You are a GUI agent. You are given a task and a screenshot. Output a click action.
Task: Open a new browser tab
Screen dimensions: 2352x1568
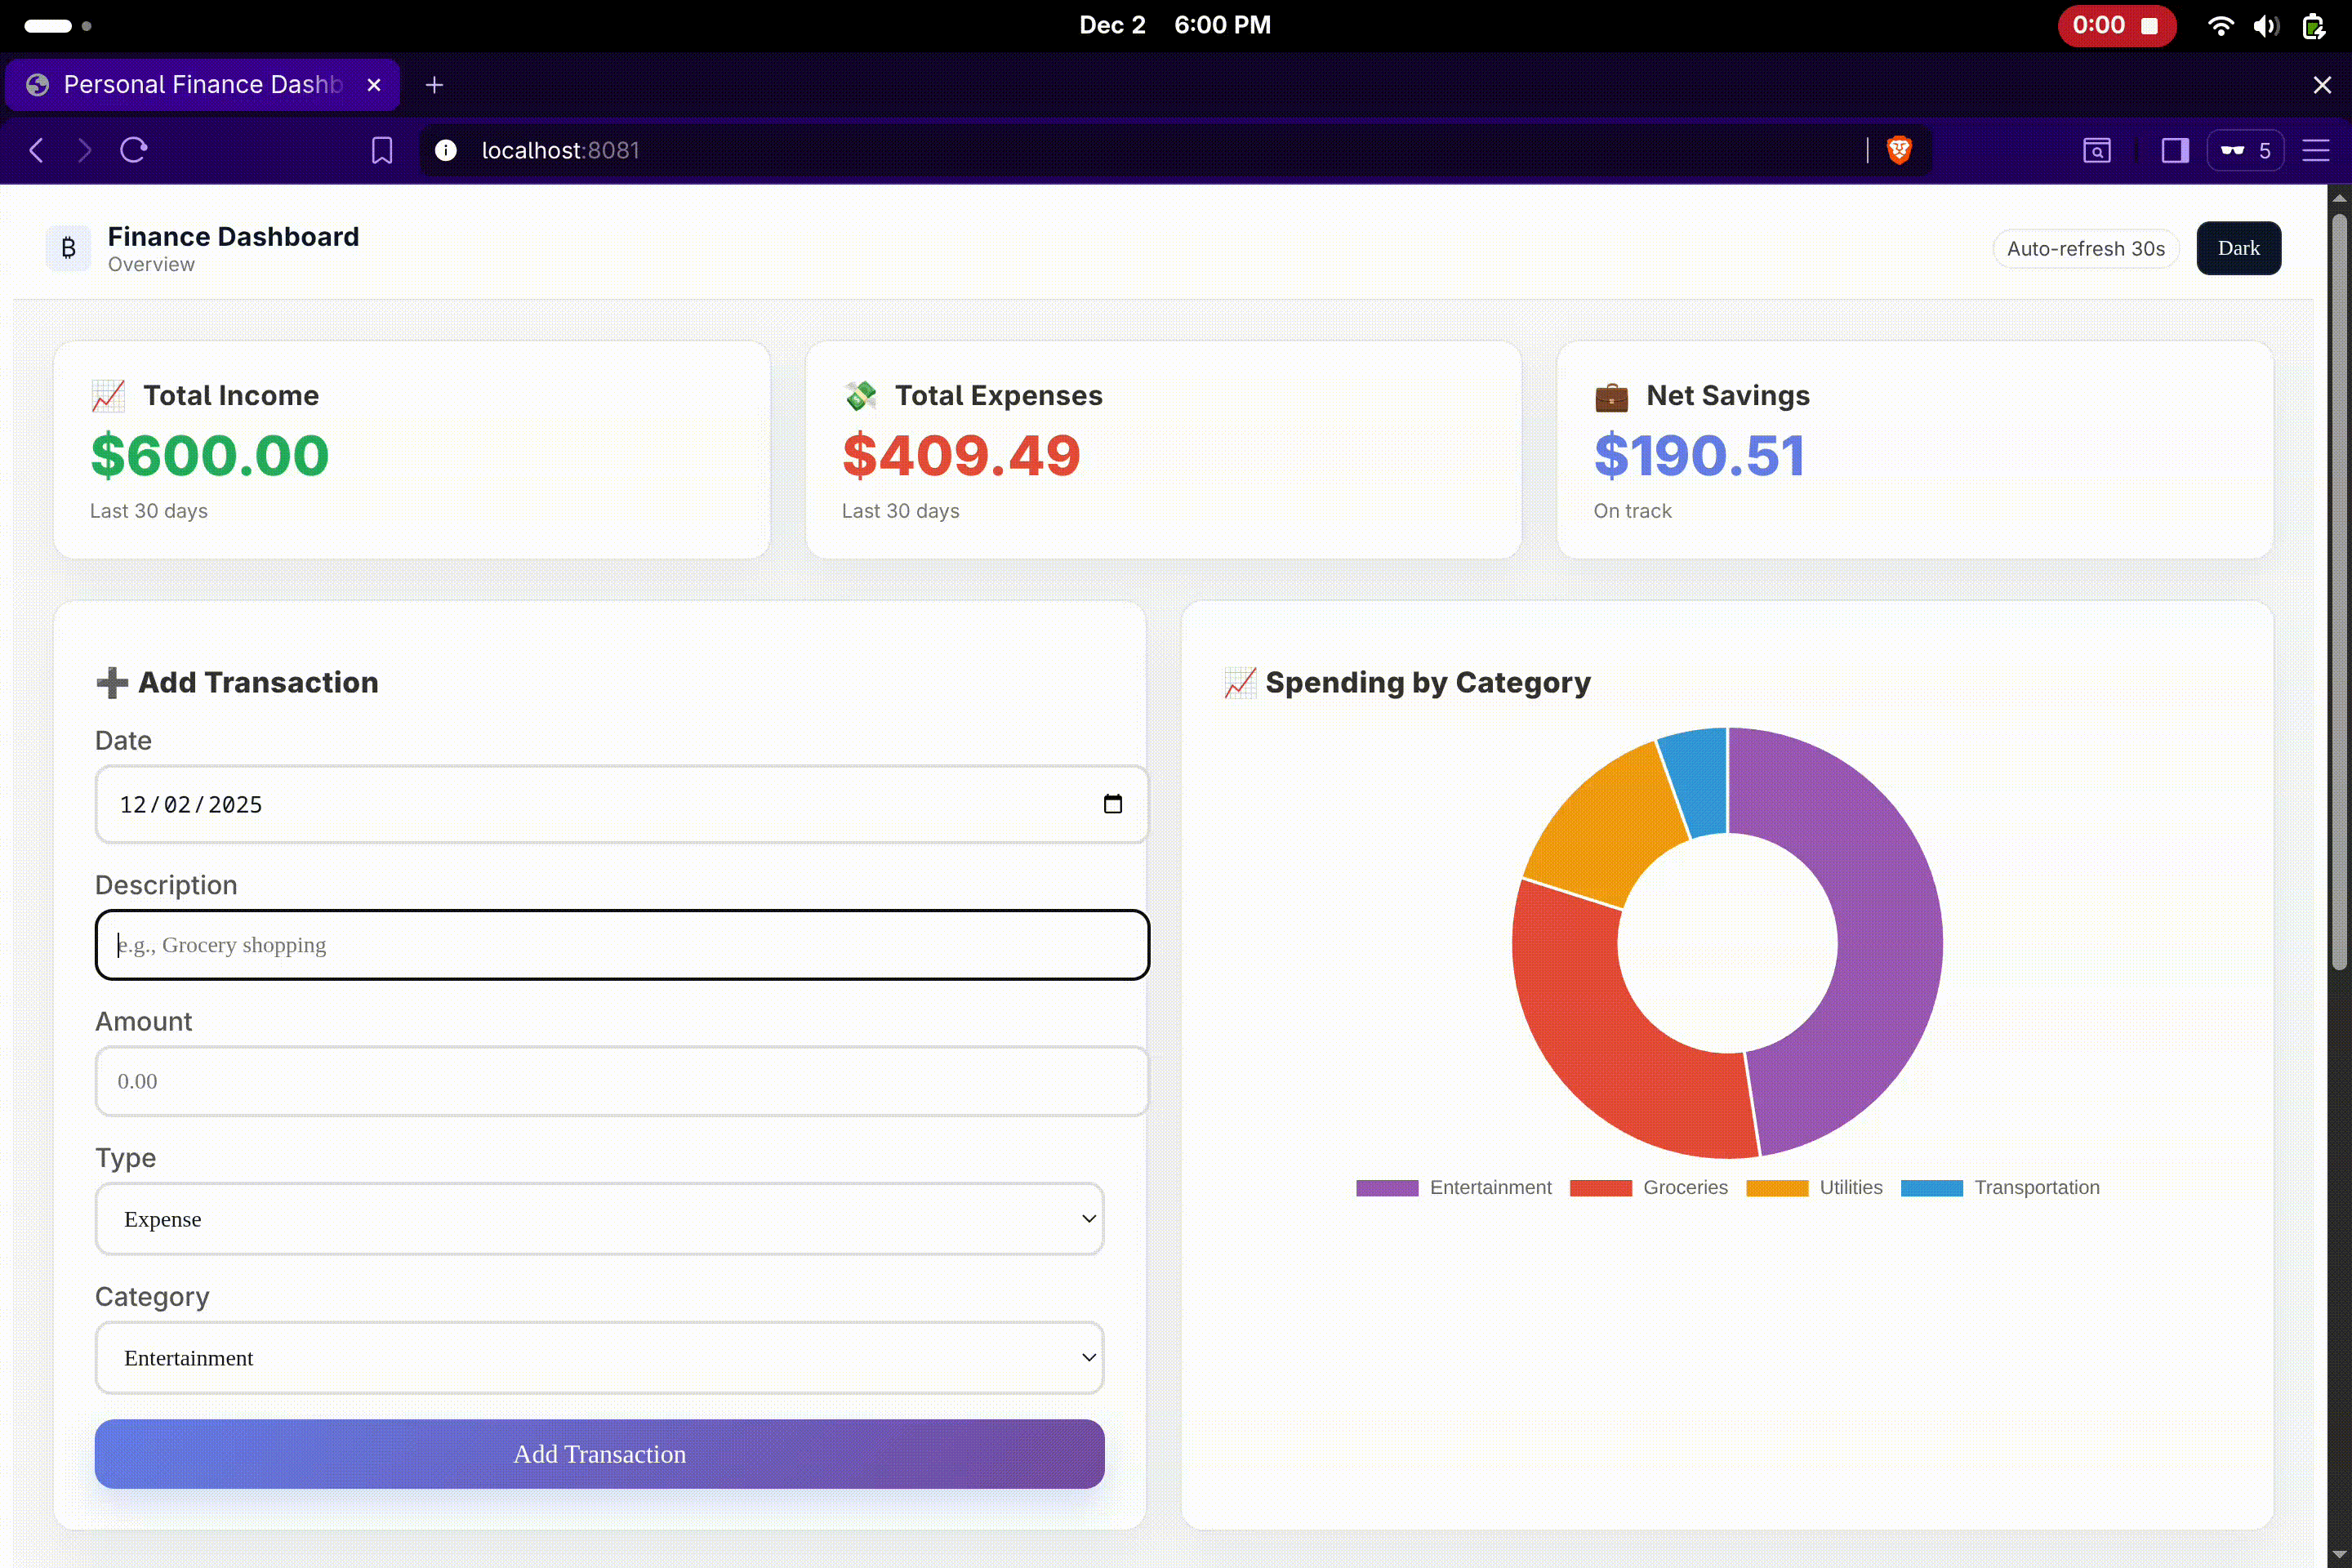click(x=434, y=84)
